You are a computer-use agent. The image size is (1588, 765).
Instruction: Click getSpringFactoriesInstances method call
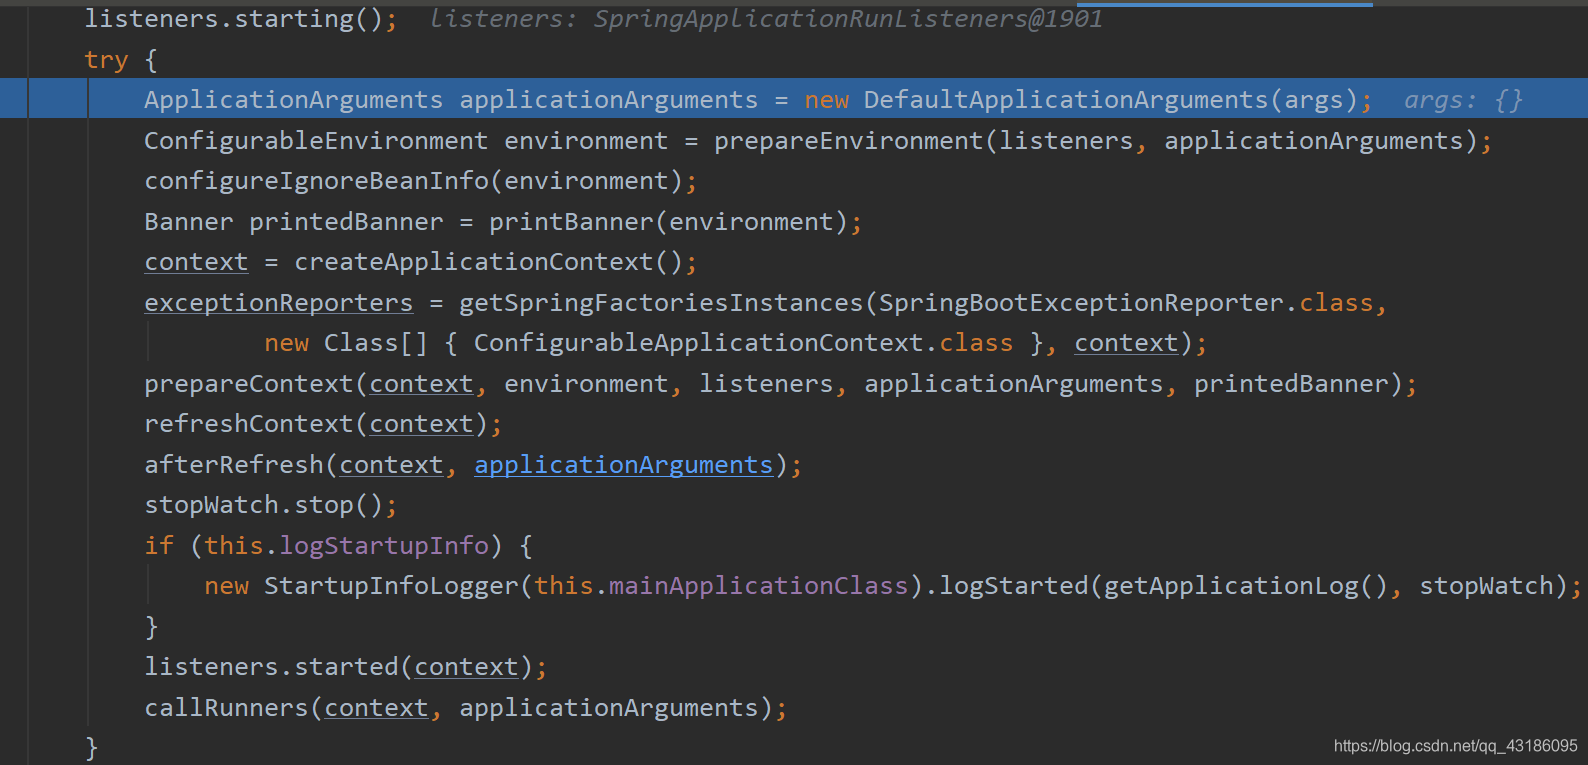pos(661,303)
